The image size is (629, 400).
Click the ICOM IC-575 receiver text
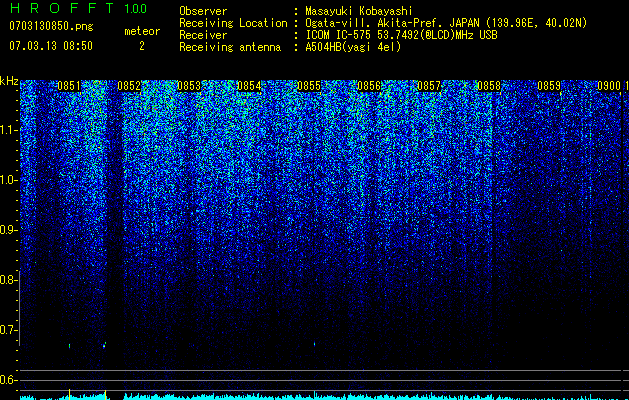pyautogui.click(x=402, y=35)
